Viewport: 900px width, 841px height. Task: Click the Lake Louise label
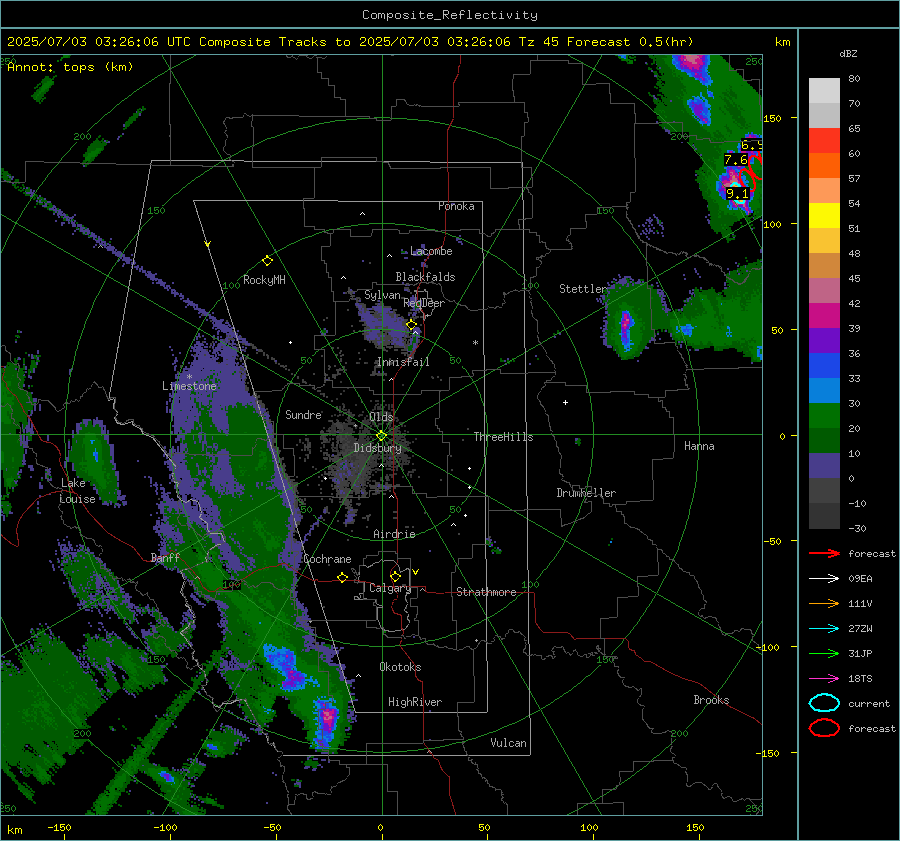(78, 491)
